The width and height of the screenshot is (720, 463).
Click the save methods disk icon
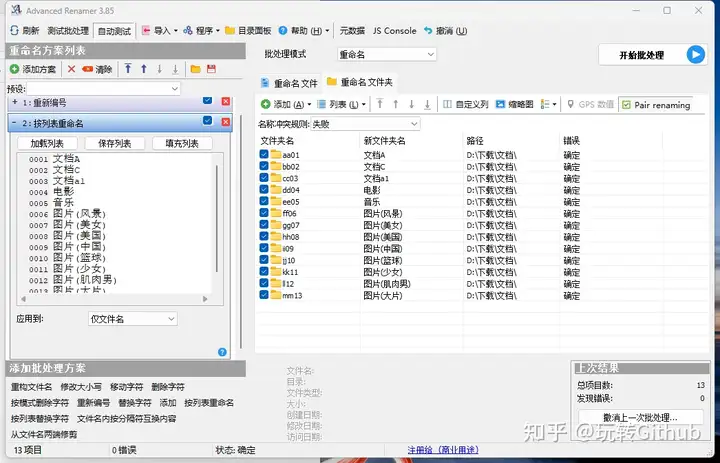[211, 69]
